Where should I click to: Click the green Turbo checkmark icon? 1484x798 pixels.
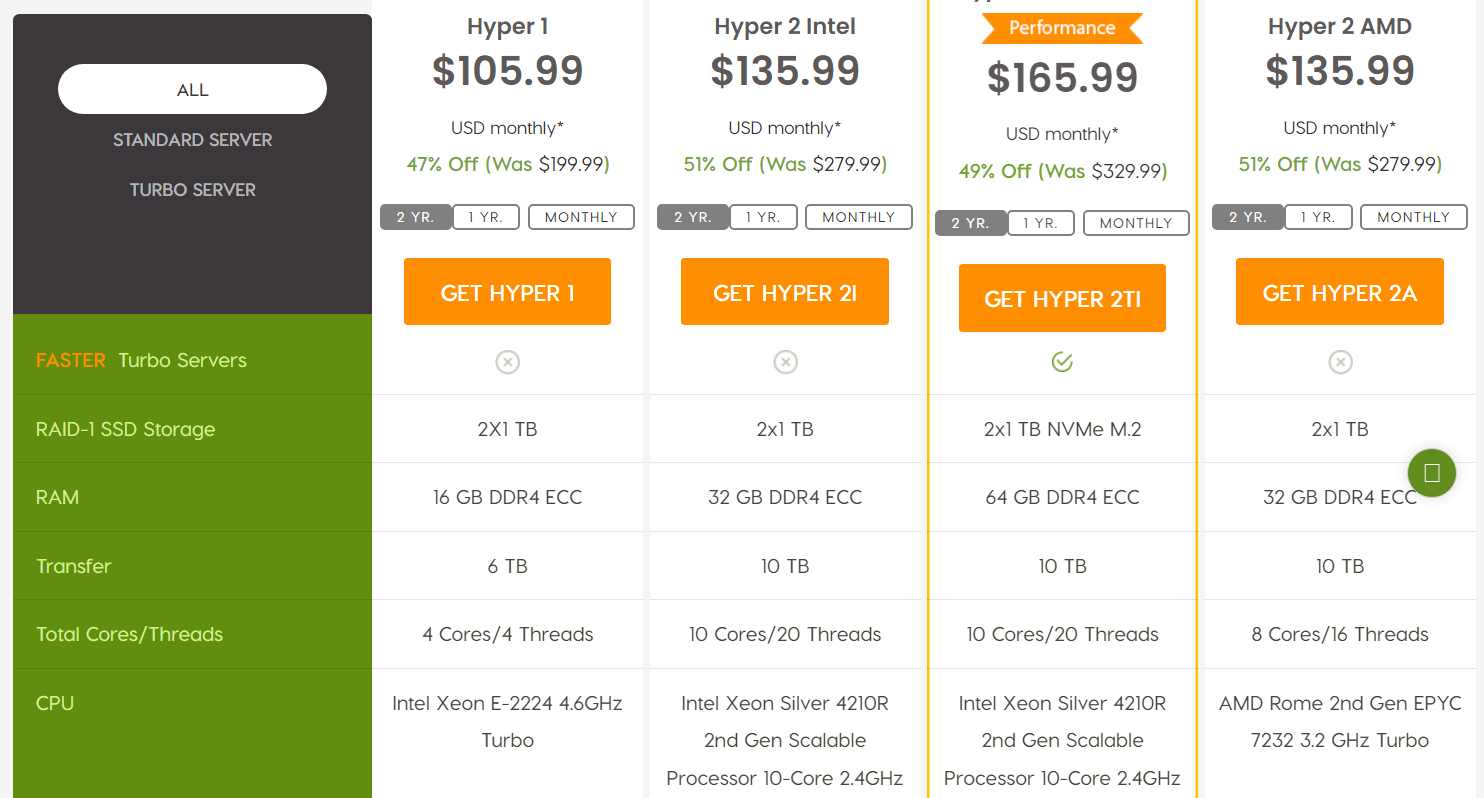tap(1062, 362)
